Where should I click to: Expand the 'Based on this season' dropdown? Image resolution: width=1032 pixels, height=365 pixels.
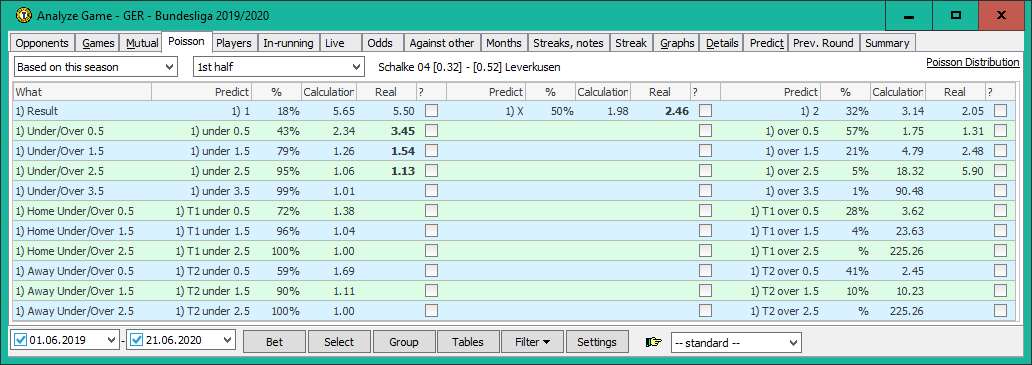95,66
